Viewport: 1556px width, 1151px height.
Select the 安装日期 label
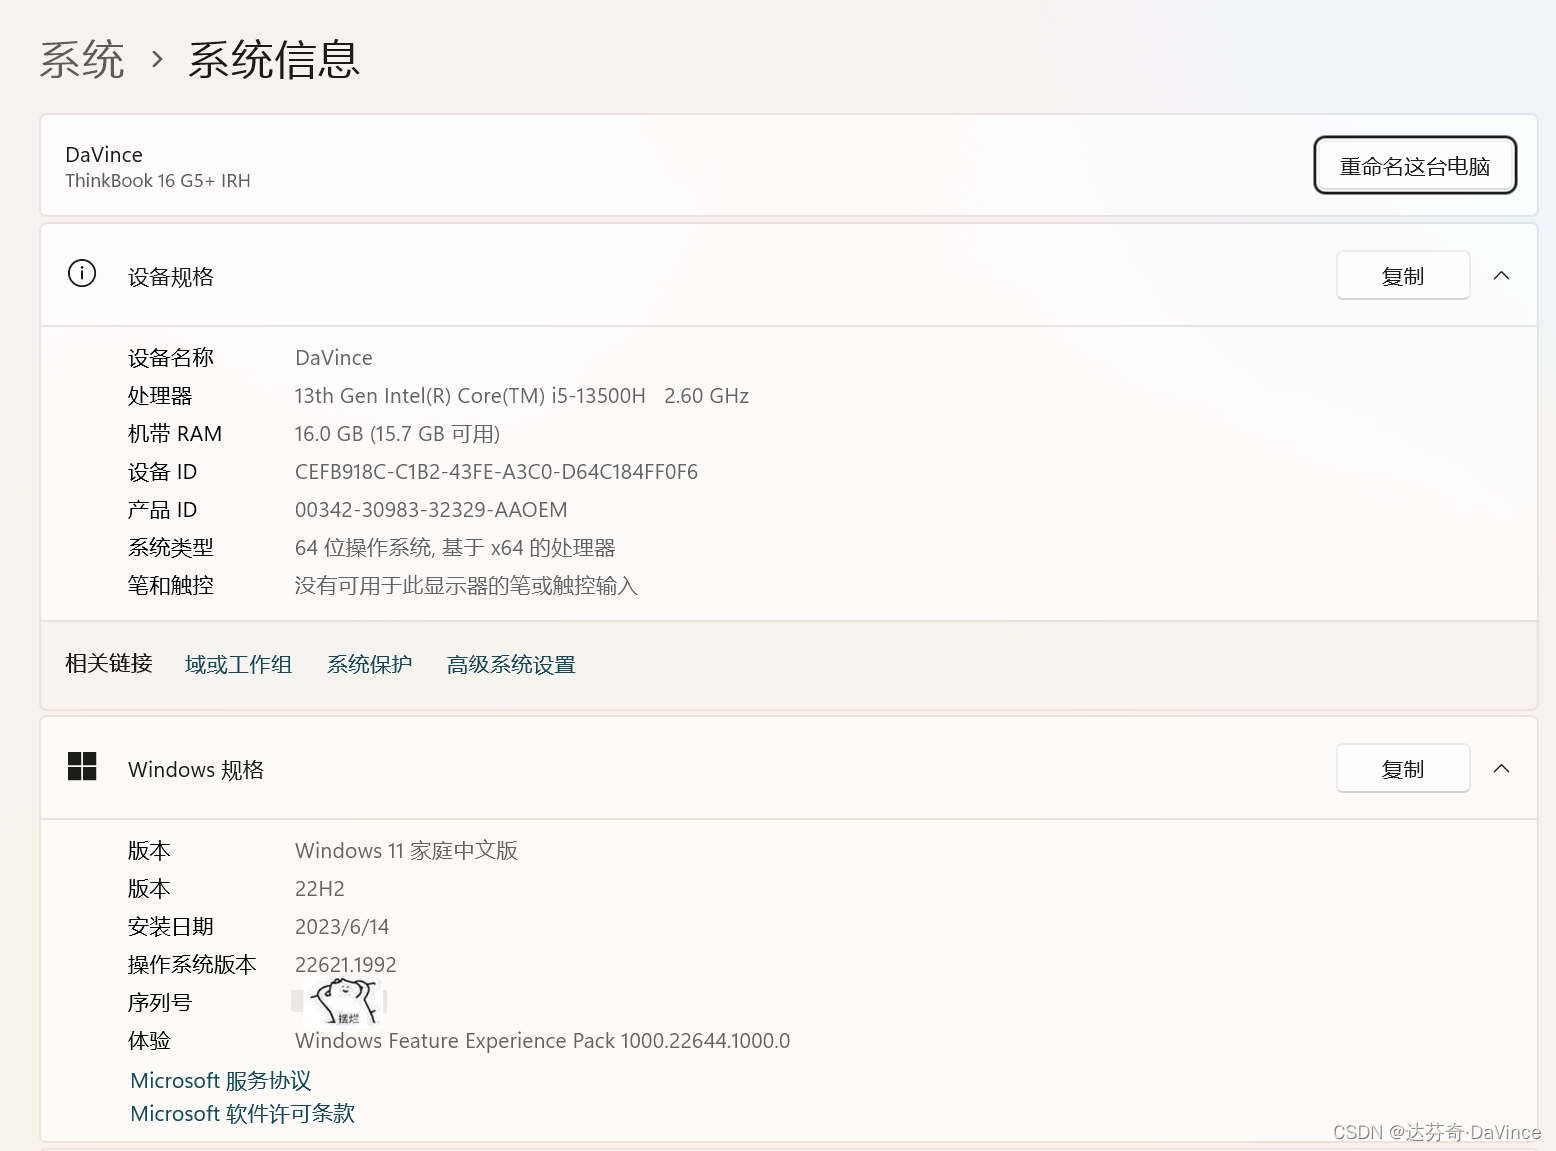[x=171, y=927]
